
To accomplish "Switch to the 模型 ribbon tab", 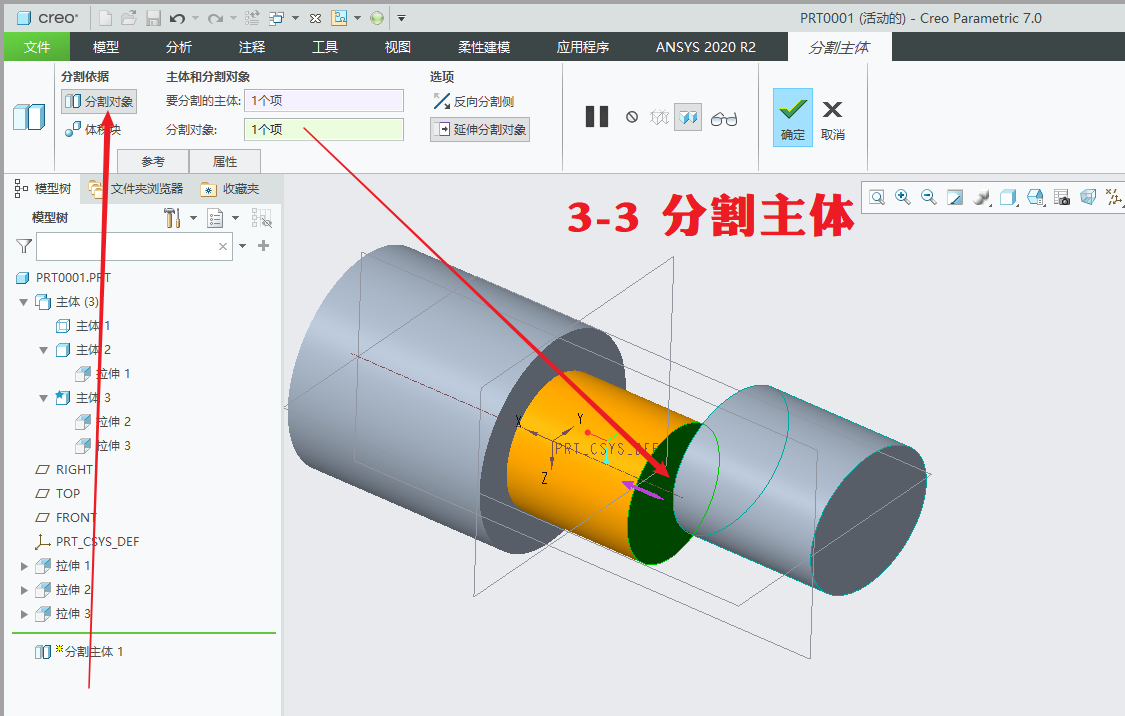I will tap(106, 47).
